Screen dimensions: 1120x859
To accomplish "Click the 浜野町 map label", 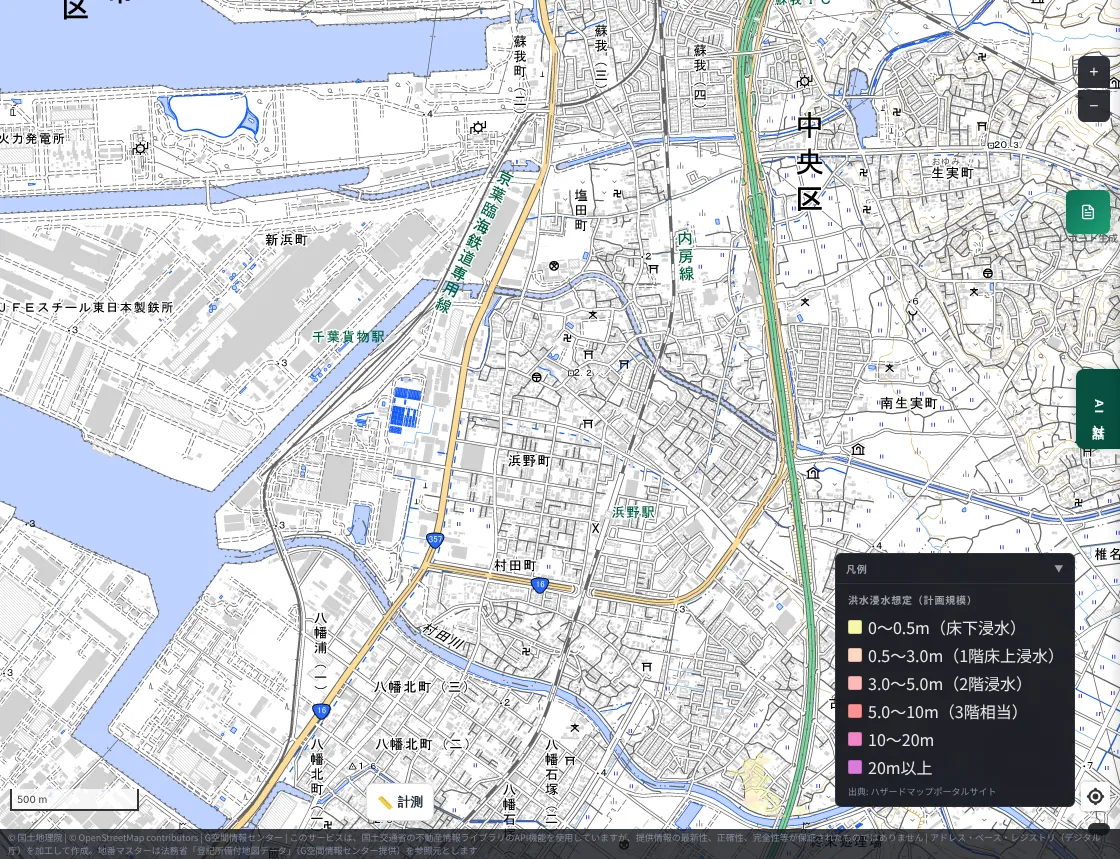I will pyautogui.click(x=529, y=461).
